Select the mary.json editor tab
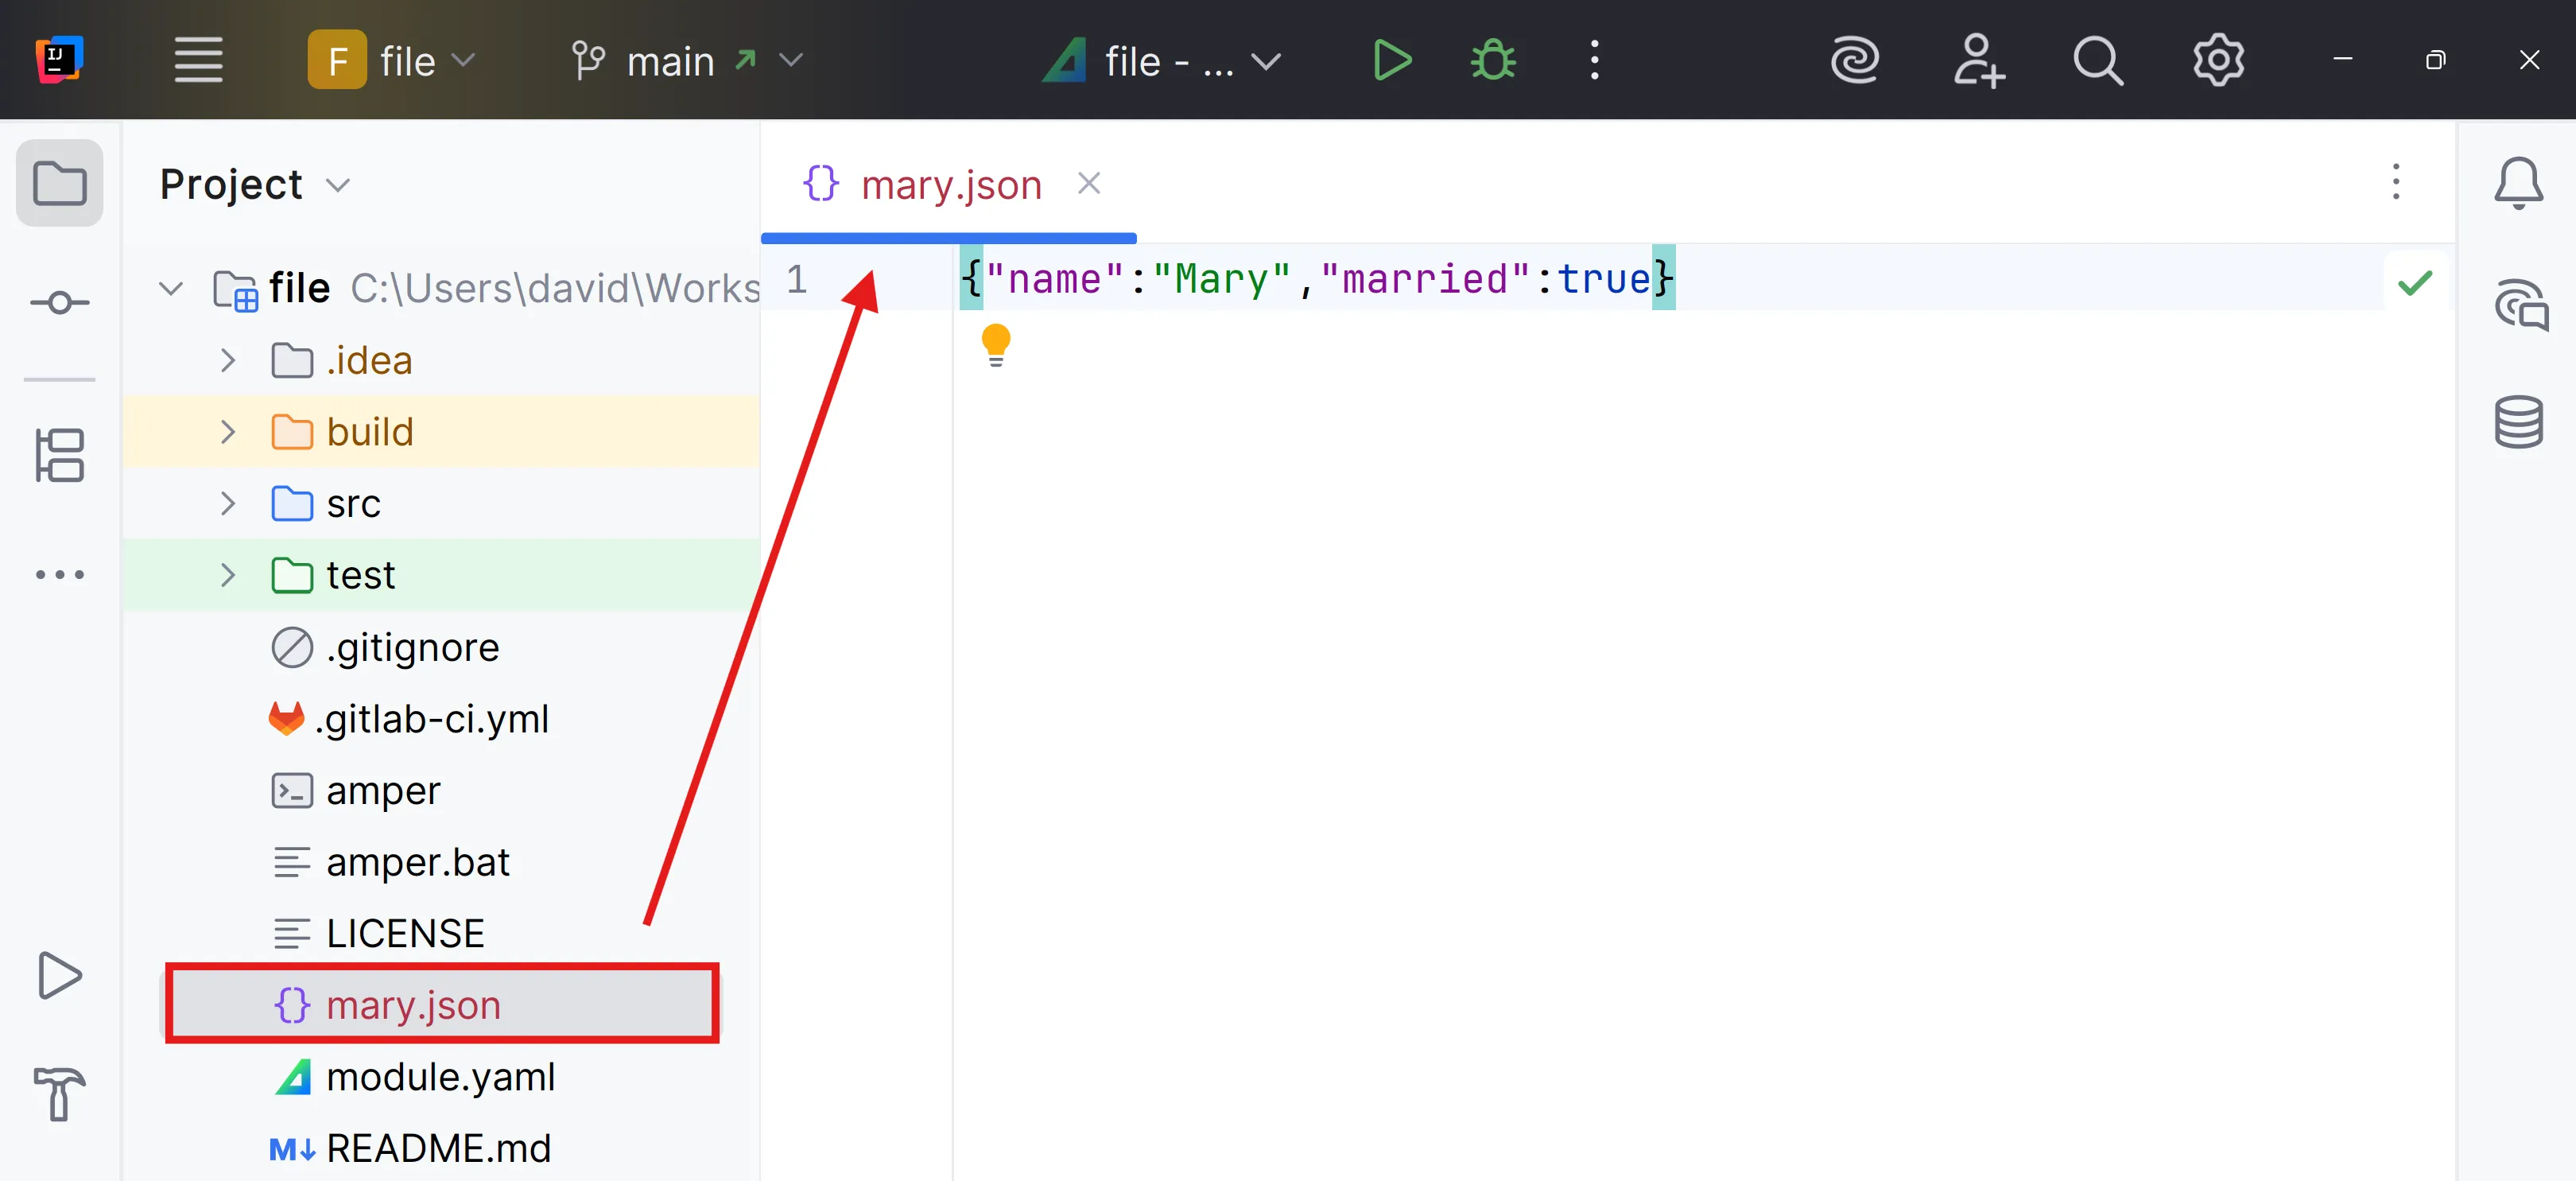The width and height of the screenshot is (2576, 1181). [949, 185]
